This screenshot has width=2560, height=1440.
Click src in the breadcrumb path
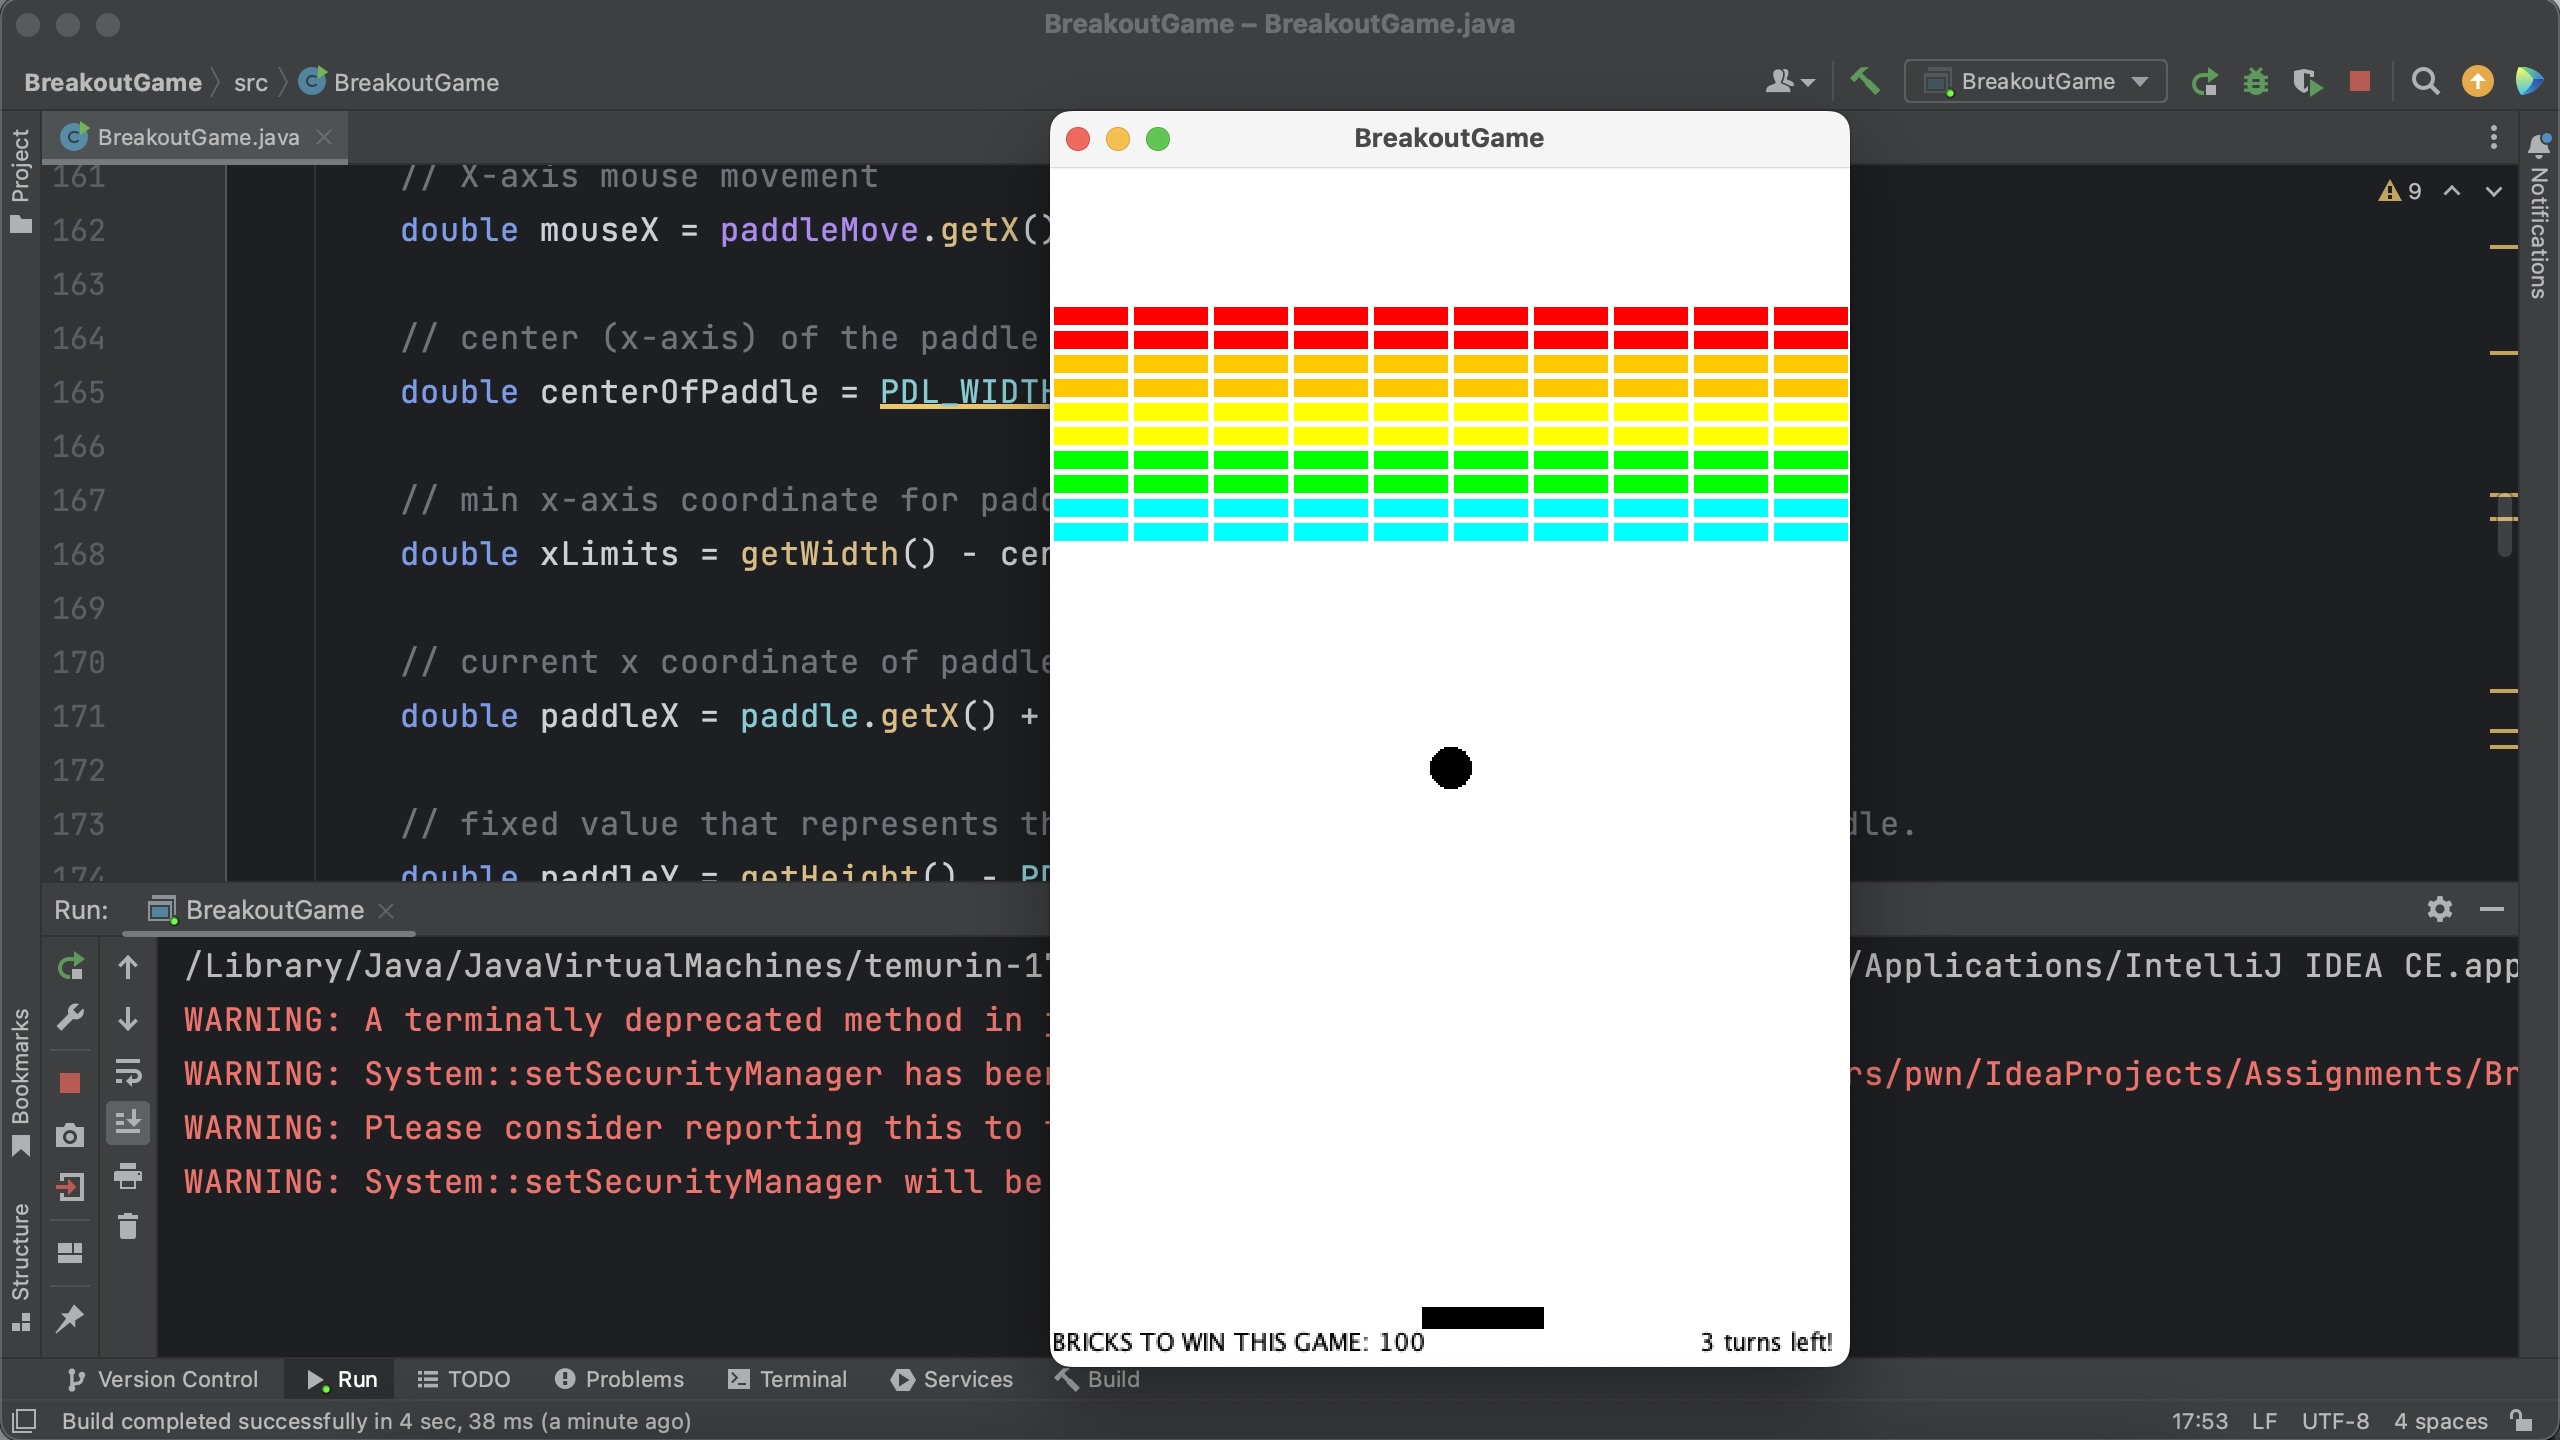(250, 82)
